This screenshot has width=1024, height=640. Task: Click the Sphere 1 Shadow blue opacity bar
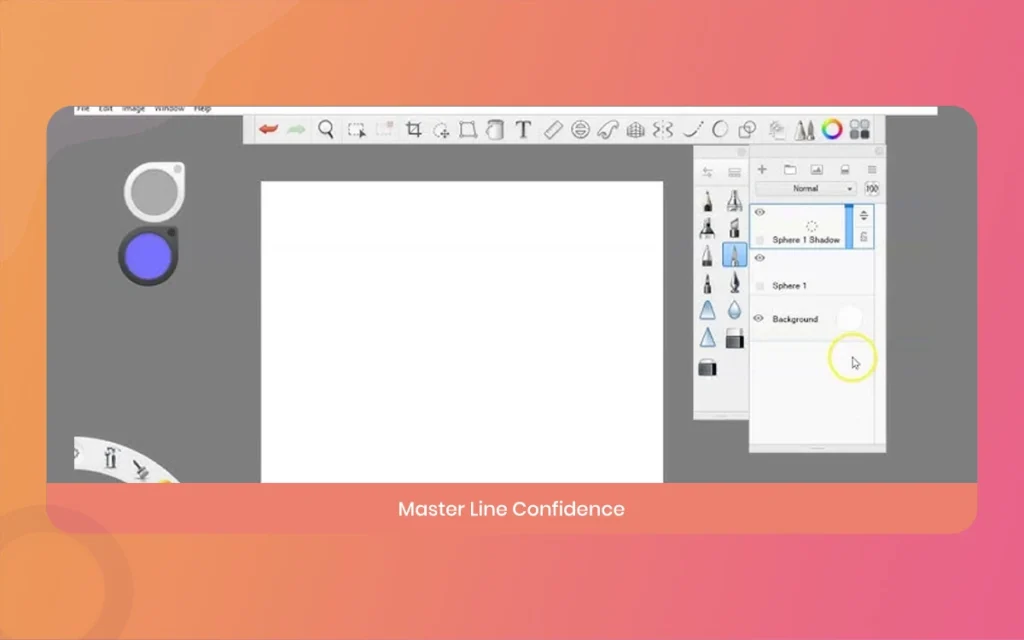click(849, 226)
